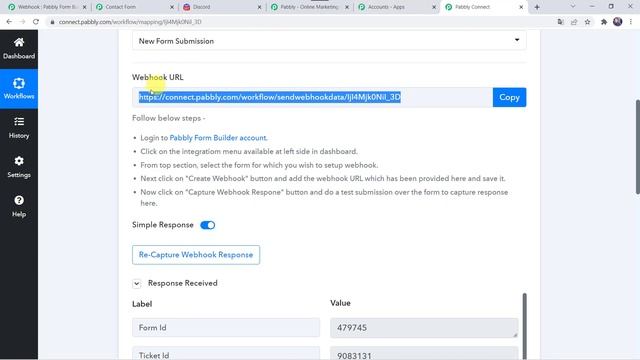Click the page vertical scrollbar
This screenshot has width=640, height=360.
[x=637, y=147]
